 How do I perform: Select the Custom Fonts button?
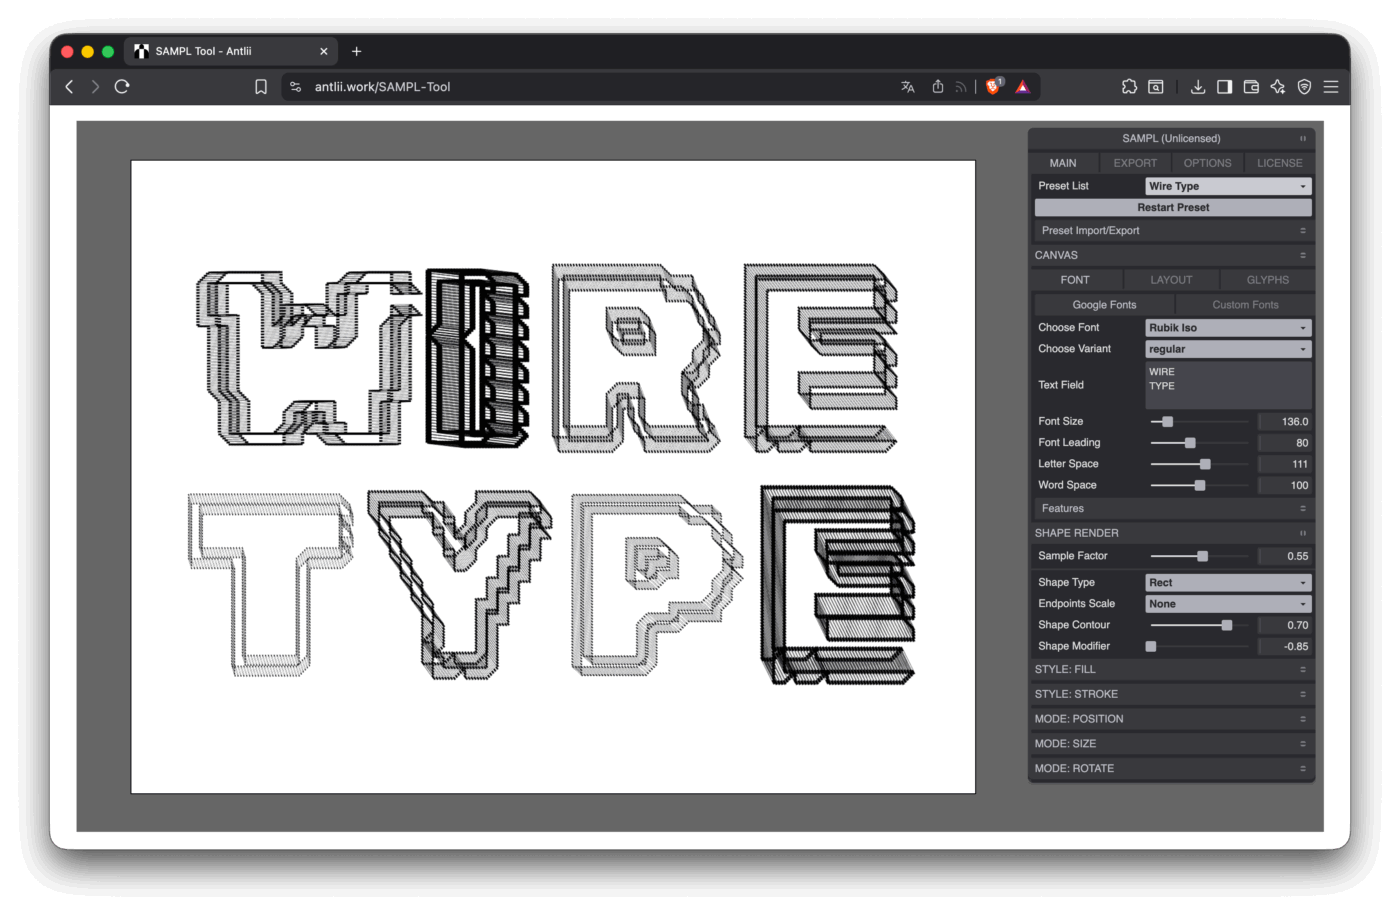pos(1245,305)
